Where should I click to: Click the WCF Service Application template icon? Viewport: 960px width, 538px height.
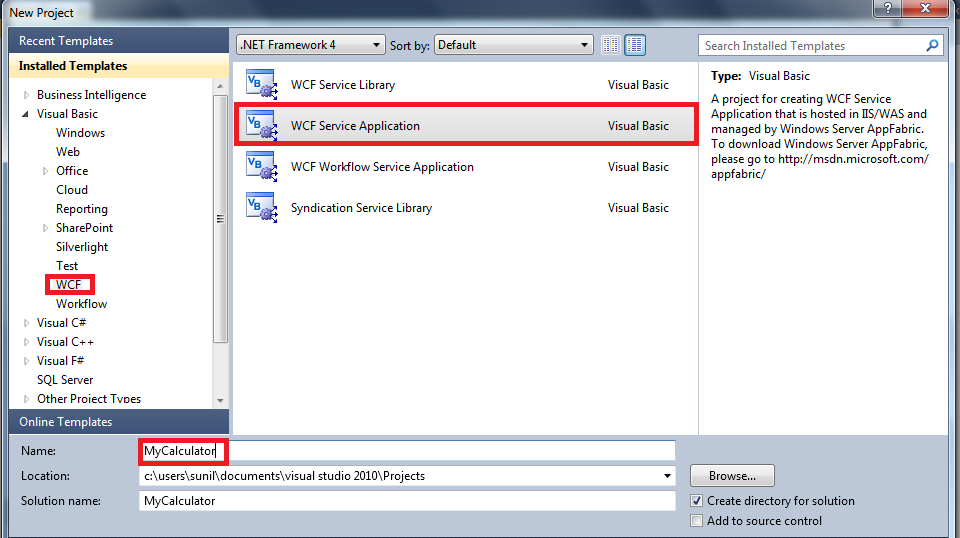[x=261, y=125]
